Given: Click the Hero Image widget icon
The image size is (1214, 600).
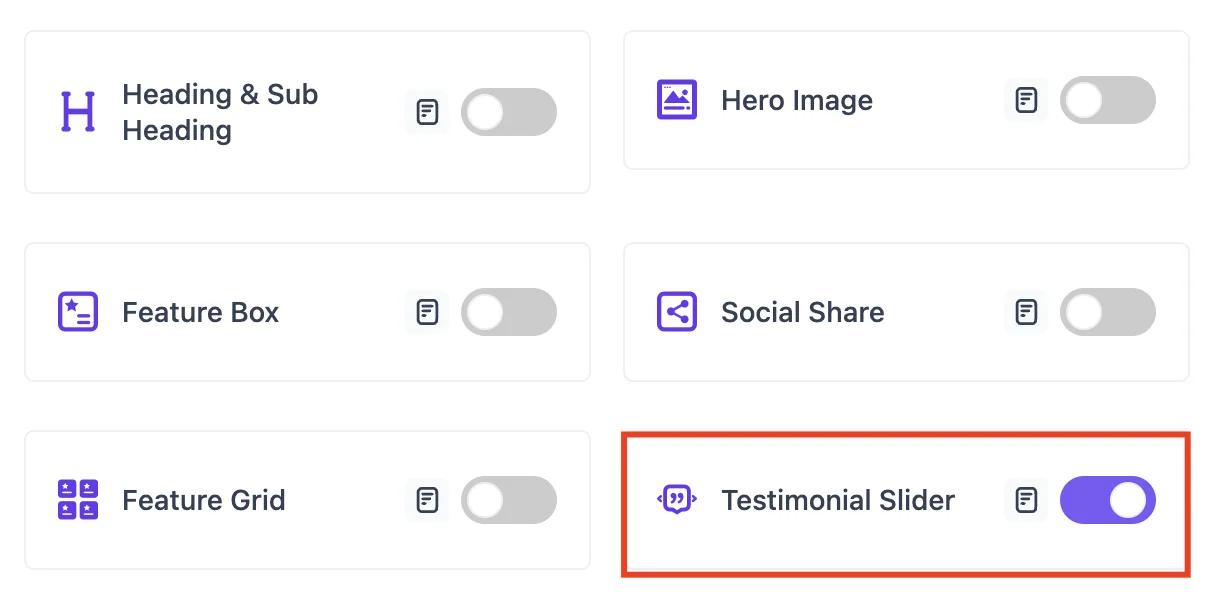Looking at the screenshot, I should 676,100.
